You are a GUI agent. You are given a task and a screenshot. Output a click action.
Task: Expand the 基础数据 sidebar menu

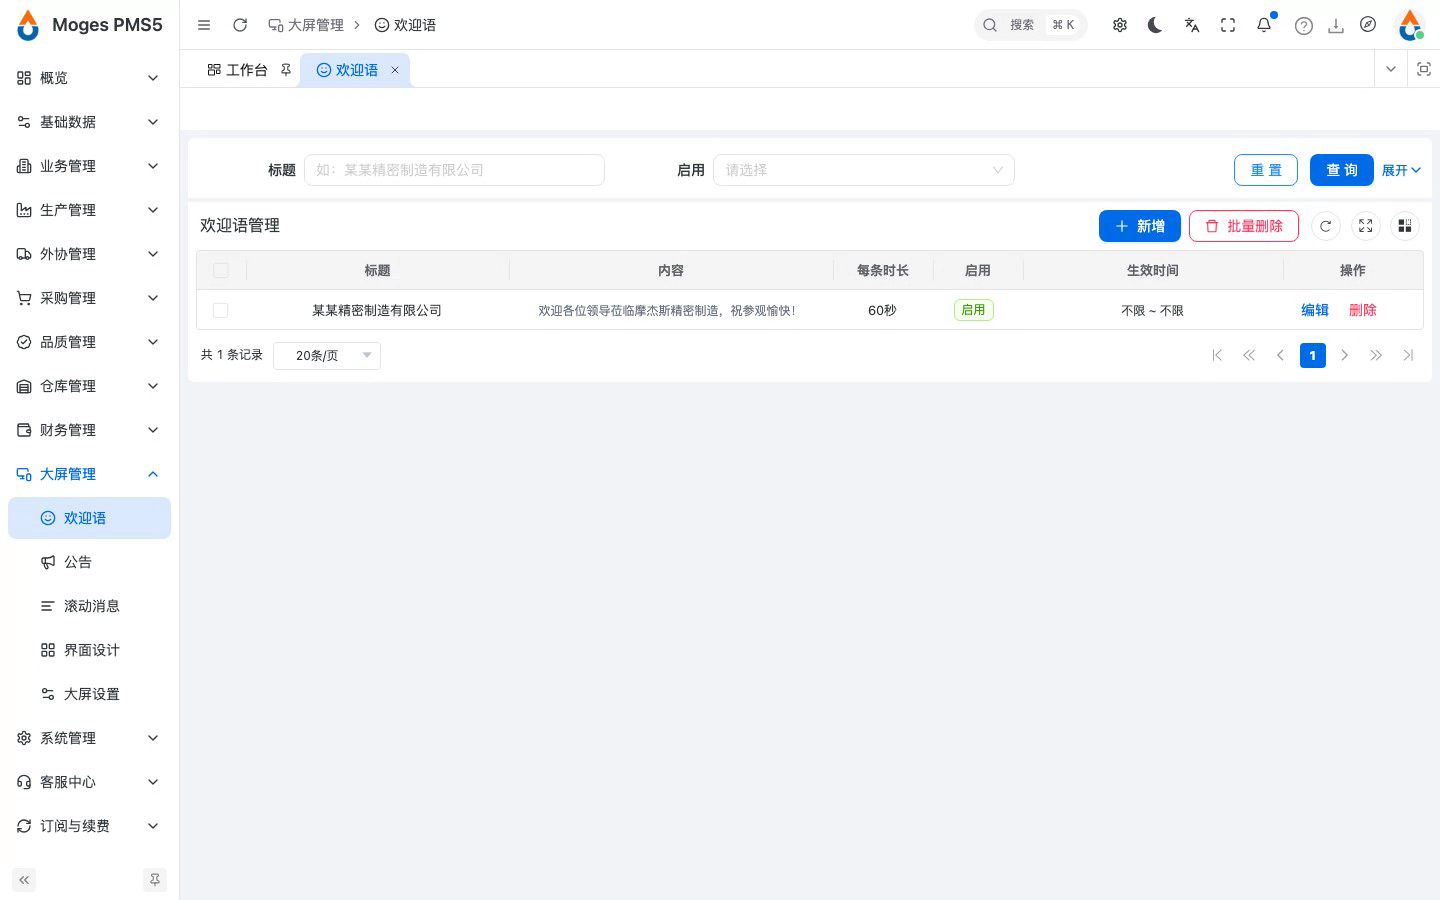pos(89,122)
